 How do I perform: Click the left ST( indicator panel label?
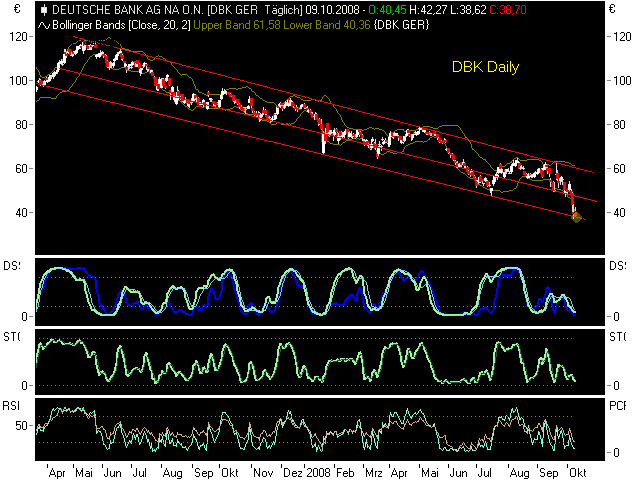click(x=11, y=337)
